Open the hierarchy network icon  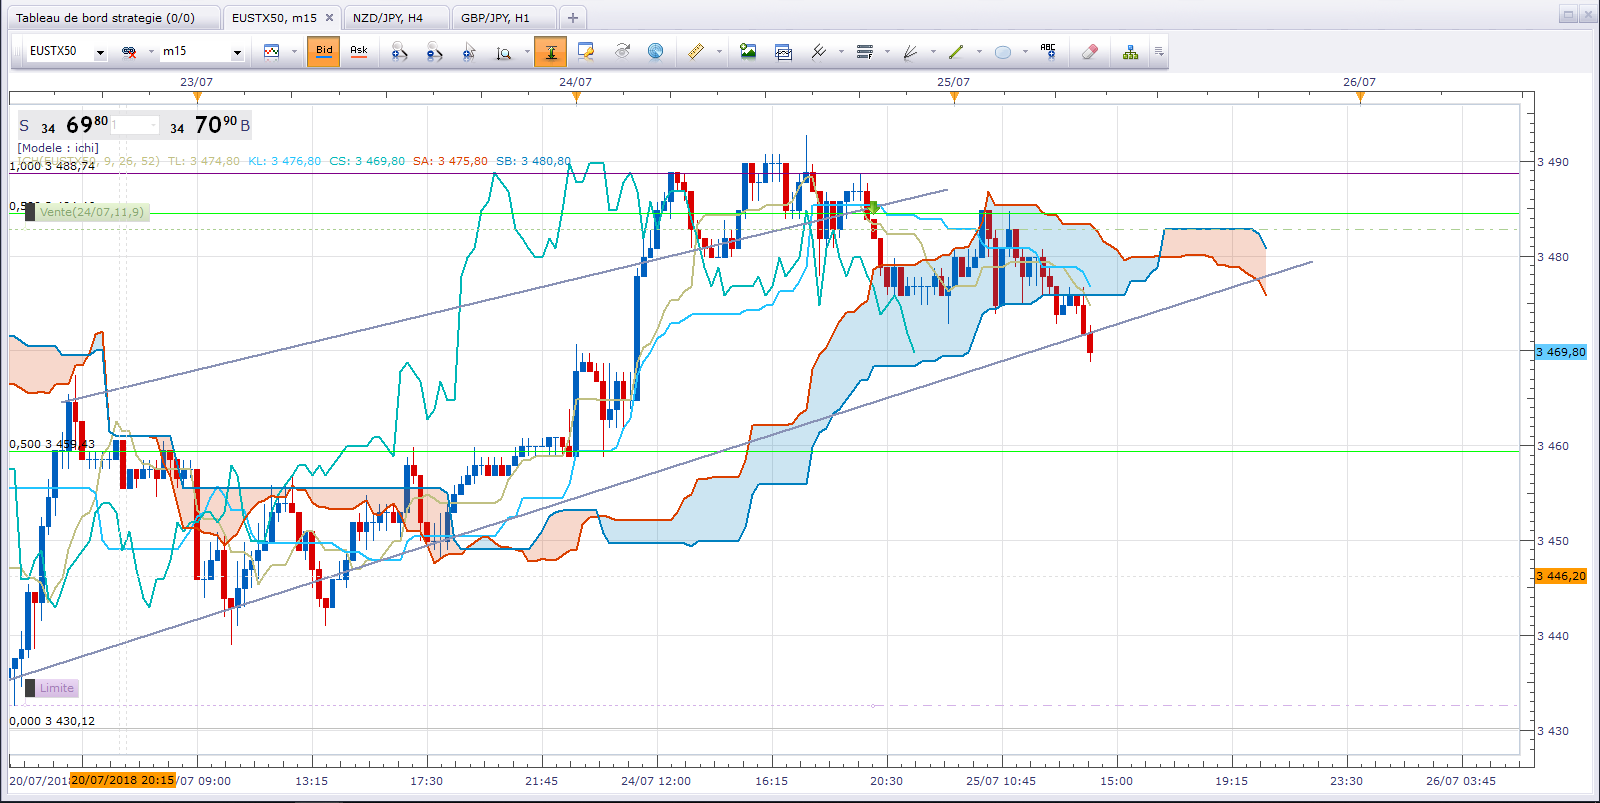click(1130, 52)
